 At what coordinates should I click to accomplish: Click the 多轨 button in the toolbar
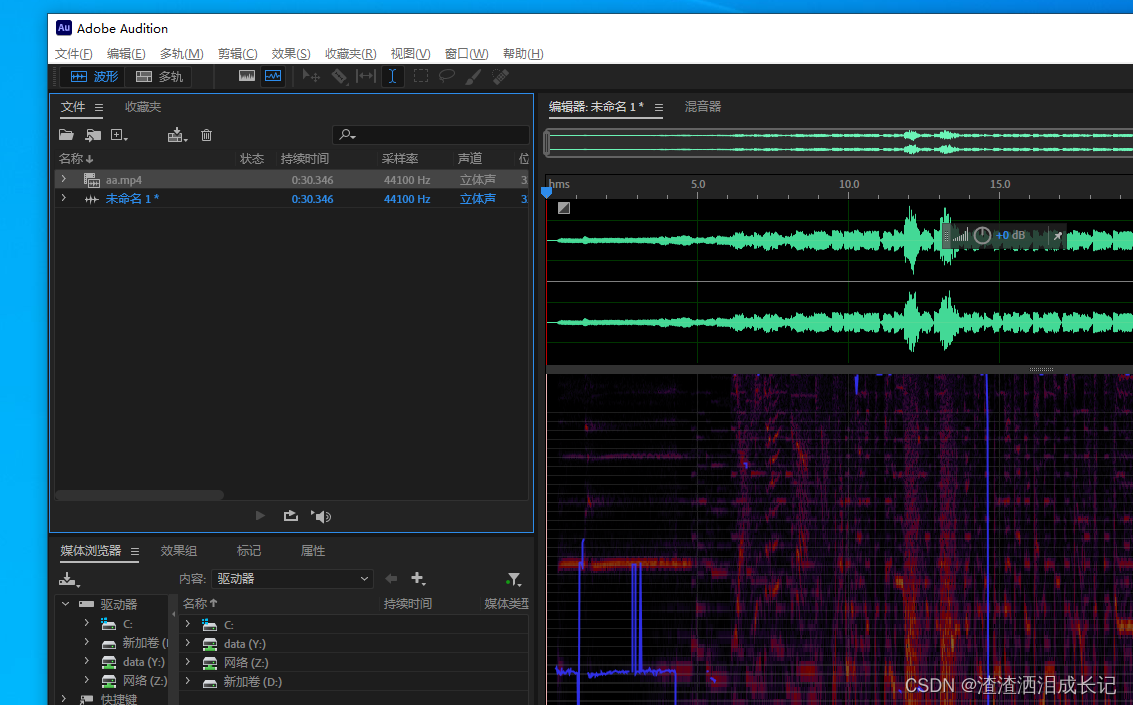(x=160, y=76)
